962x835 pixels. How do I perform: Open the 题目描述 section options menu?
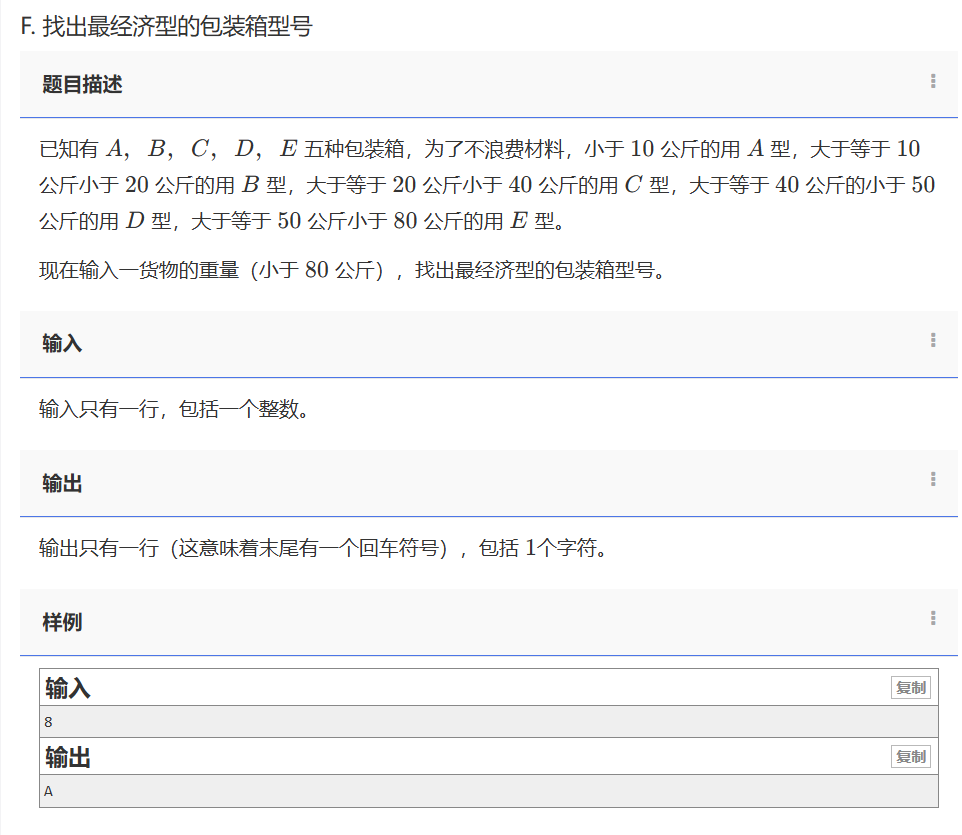(932, 82)
